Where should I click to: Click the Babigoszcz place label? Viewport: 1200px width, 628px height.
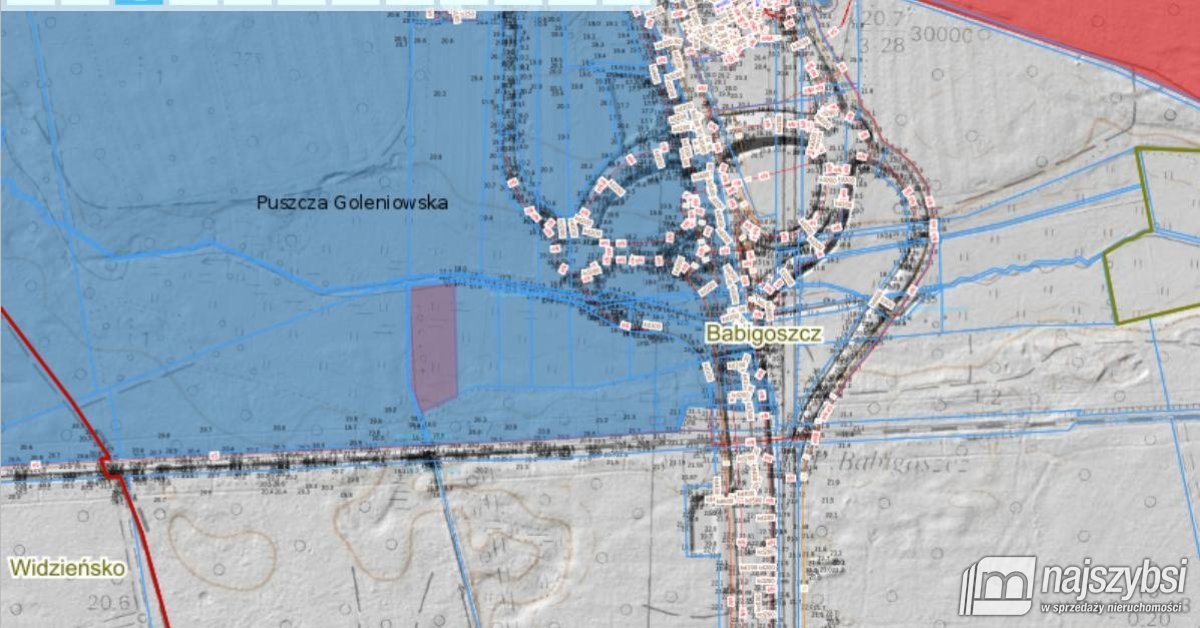tap(764, 333)
